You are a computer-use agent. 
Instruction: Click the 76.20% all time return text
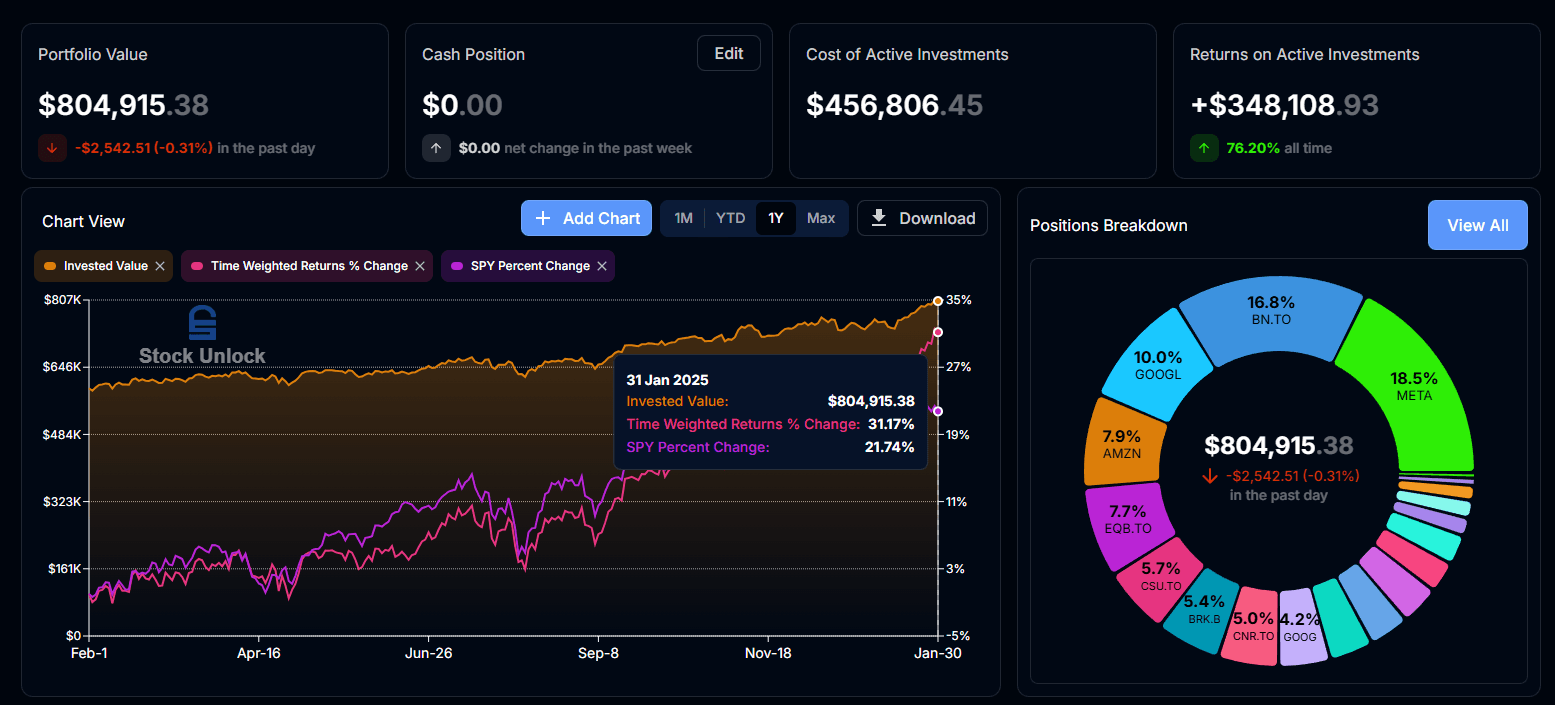pos(1279,148)
